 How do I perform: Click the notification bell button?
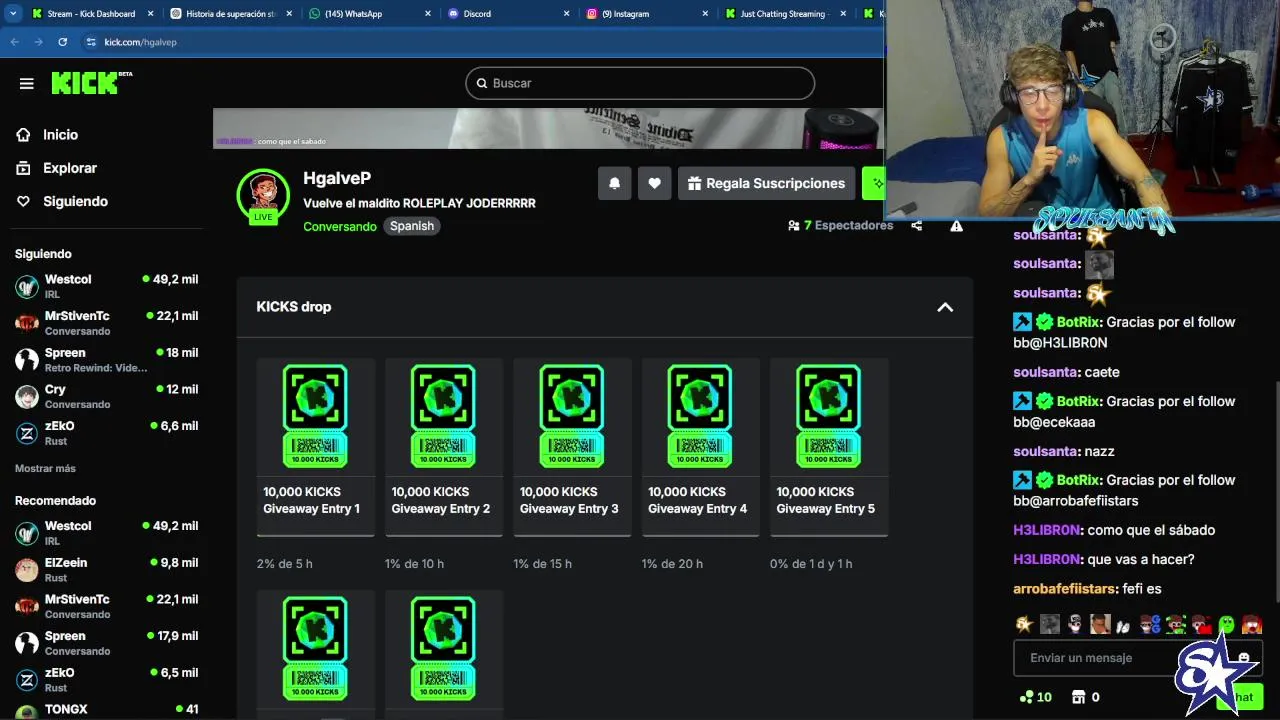615,183
